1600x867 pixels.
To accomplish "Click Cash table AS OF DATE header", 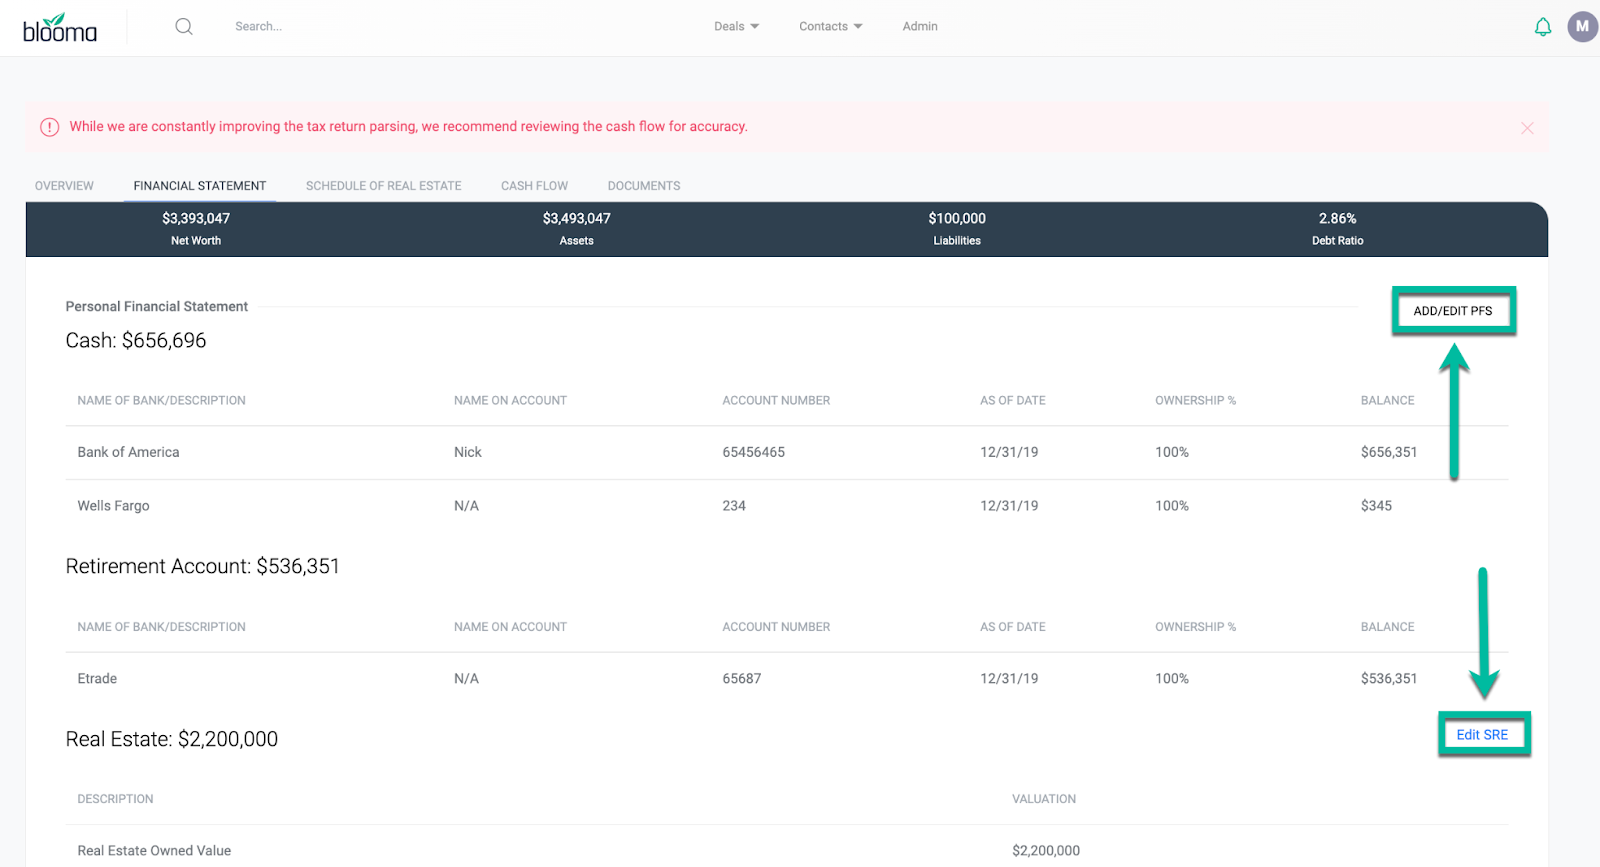I will [x=1012, y=401].
